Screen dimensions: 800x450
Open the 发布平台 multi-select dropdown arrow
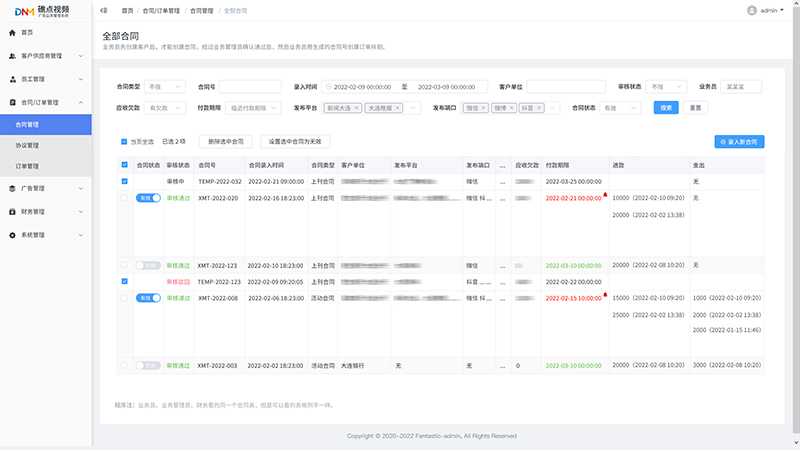413,108
